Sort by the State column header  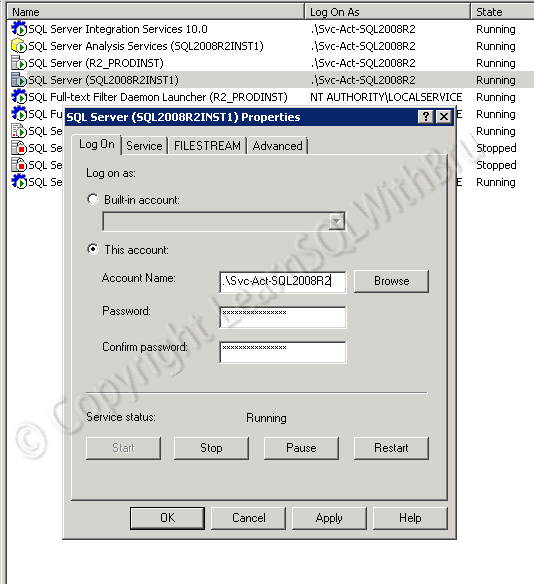[x=502, y=12]
